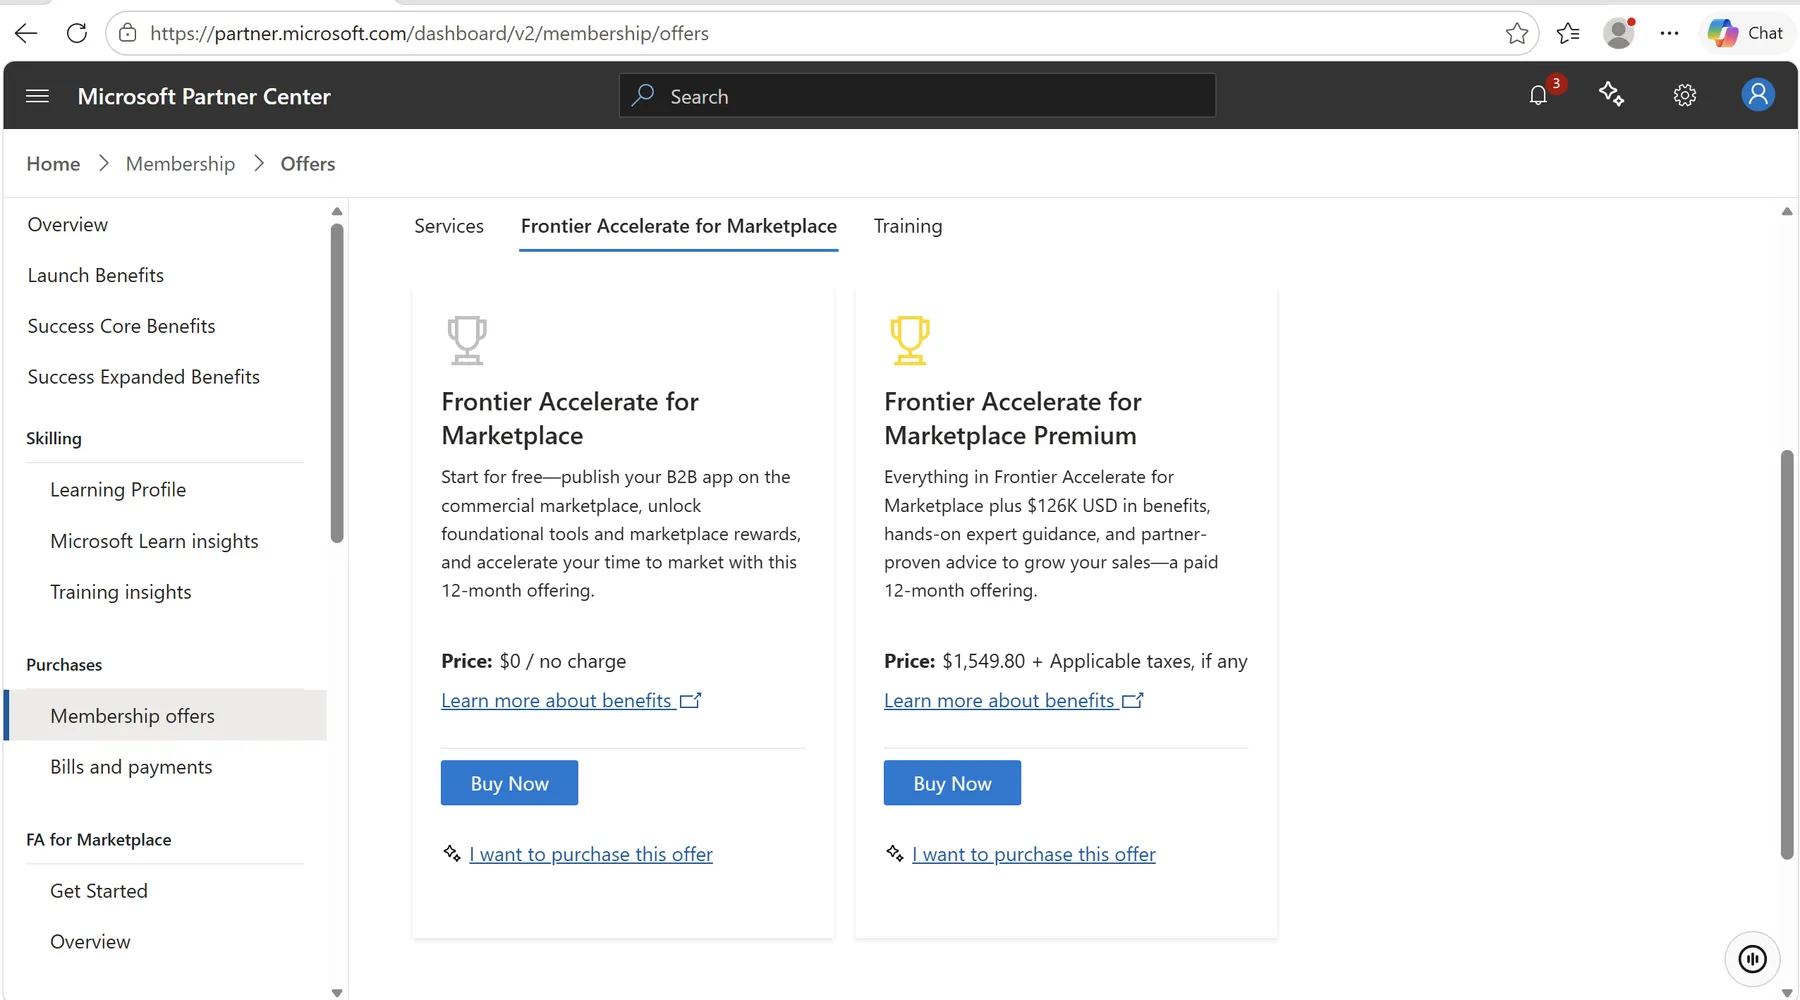Switch to the Training tab
This screenshot has height=1000, width=1800.
pos(908,226)
